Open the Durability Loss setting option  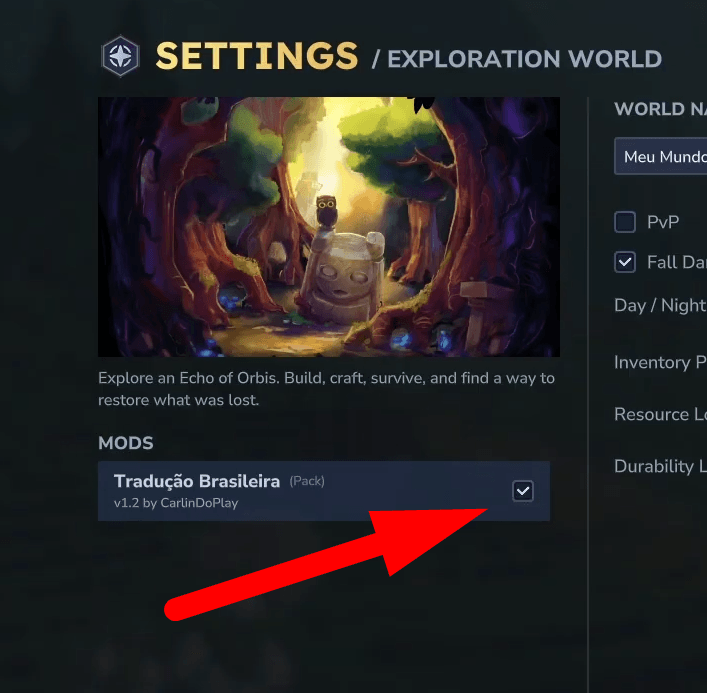click(x=660, y=466)
